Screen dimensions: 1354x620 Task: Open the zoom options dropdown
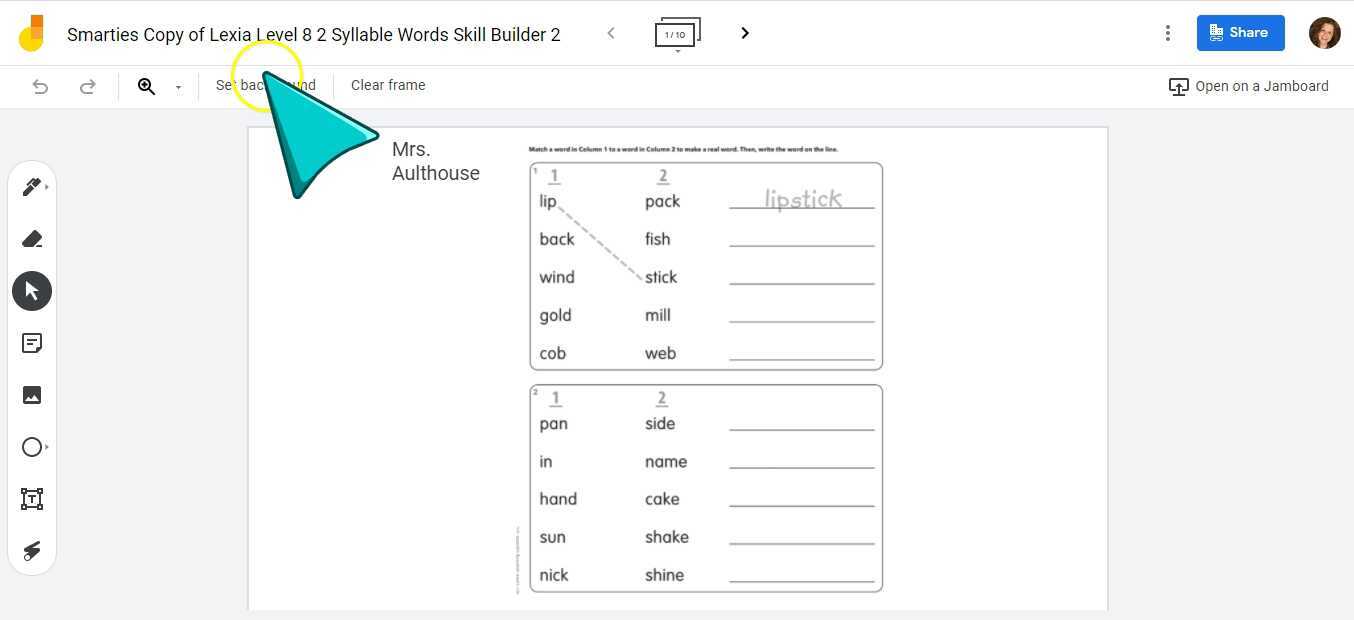[178, 87]
